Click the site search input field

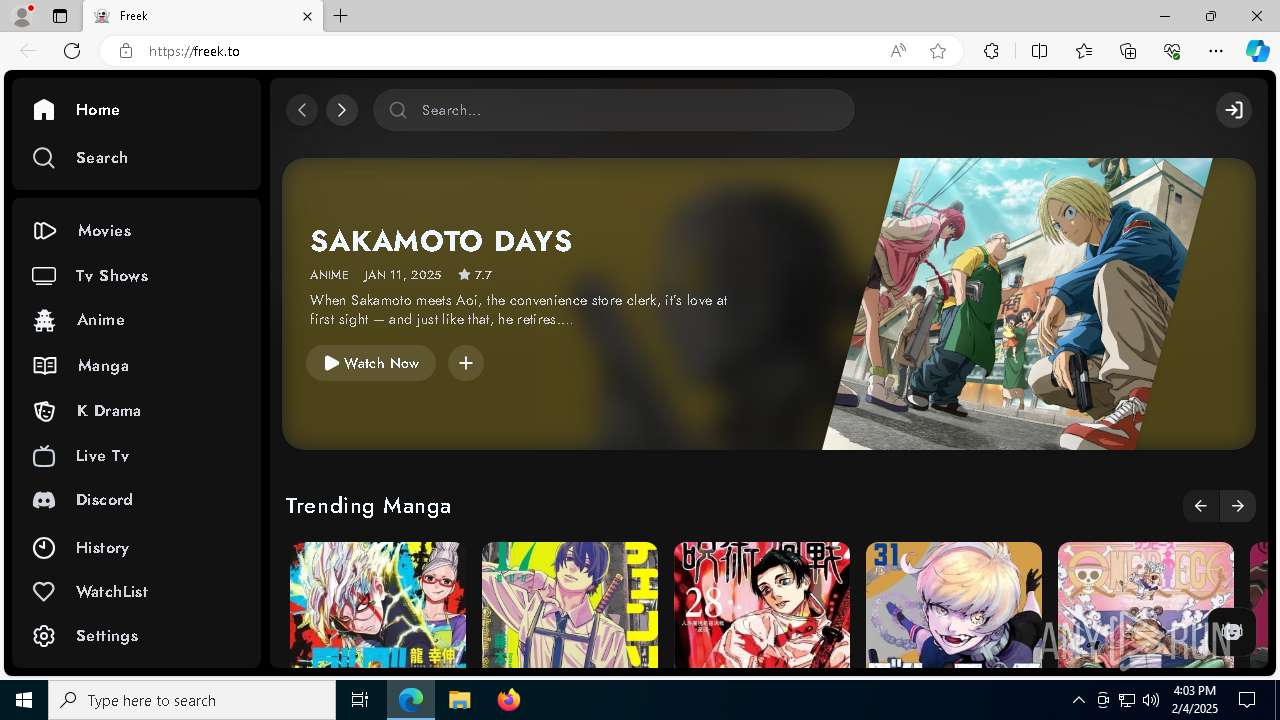coord(614,110)
